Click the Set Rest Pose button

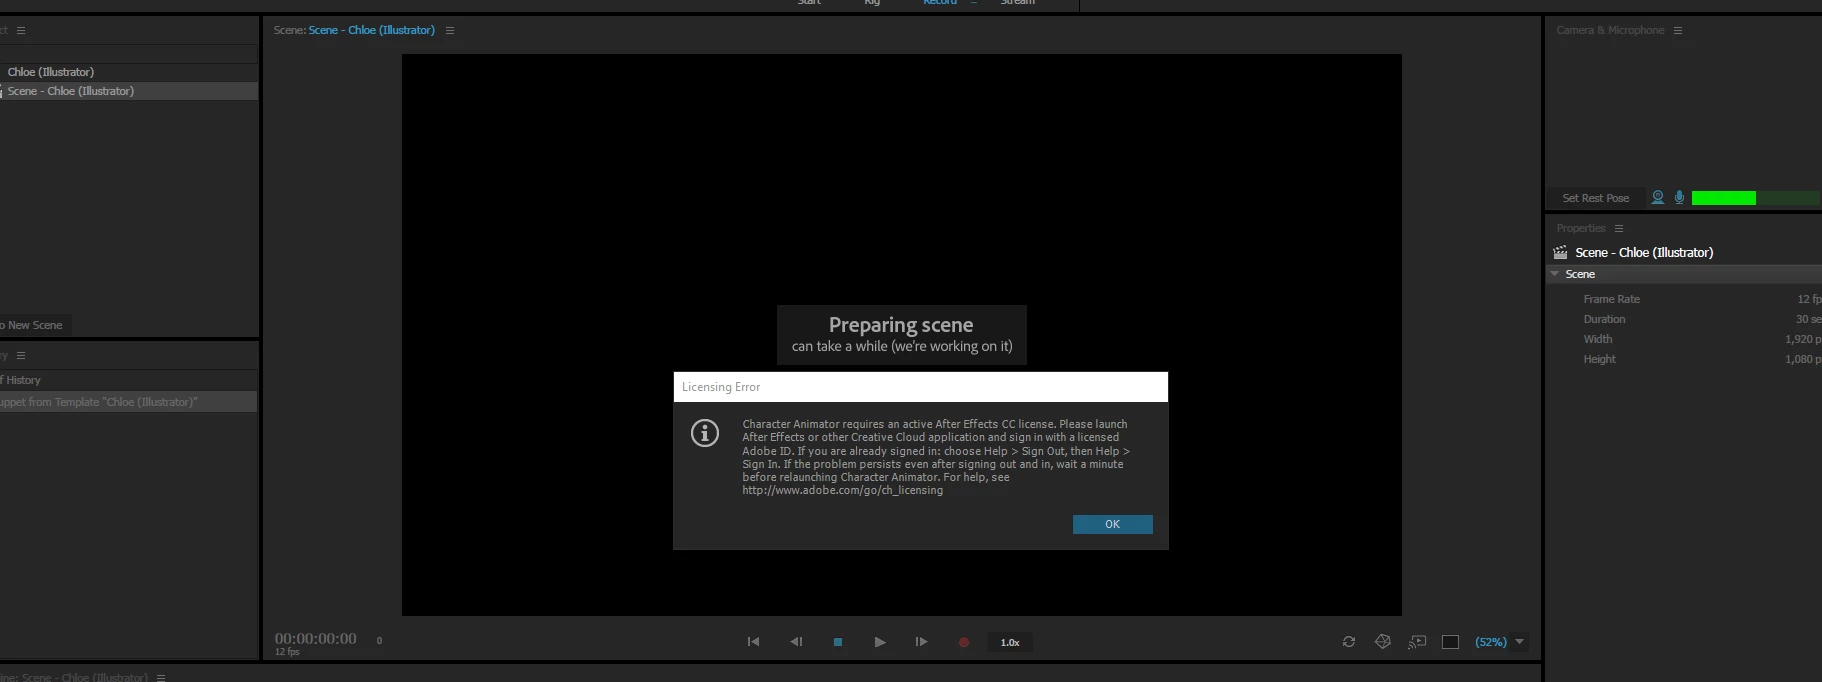point(1596,198)
